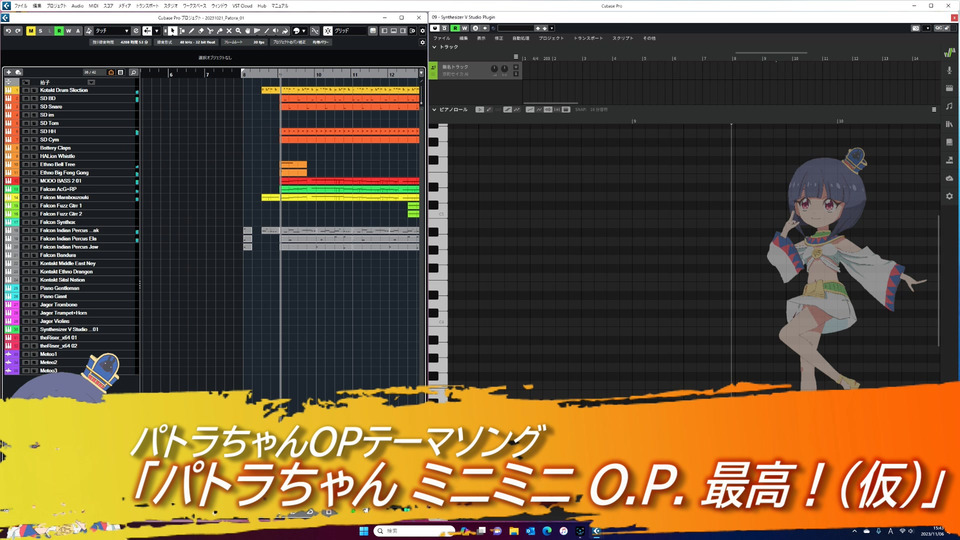Click the QC button in plugin header

click(x=938, y=28)
